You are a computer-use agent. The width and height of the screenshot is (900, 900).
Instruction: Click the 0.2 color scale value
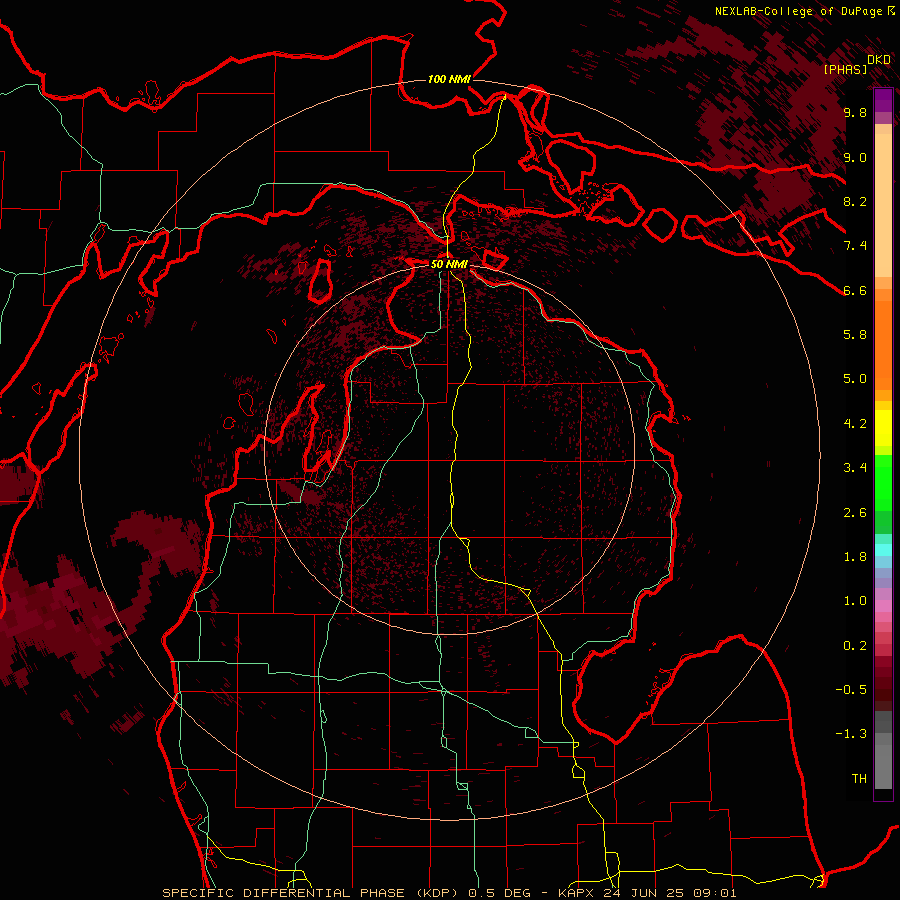(x=855, y=646)
